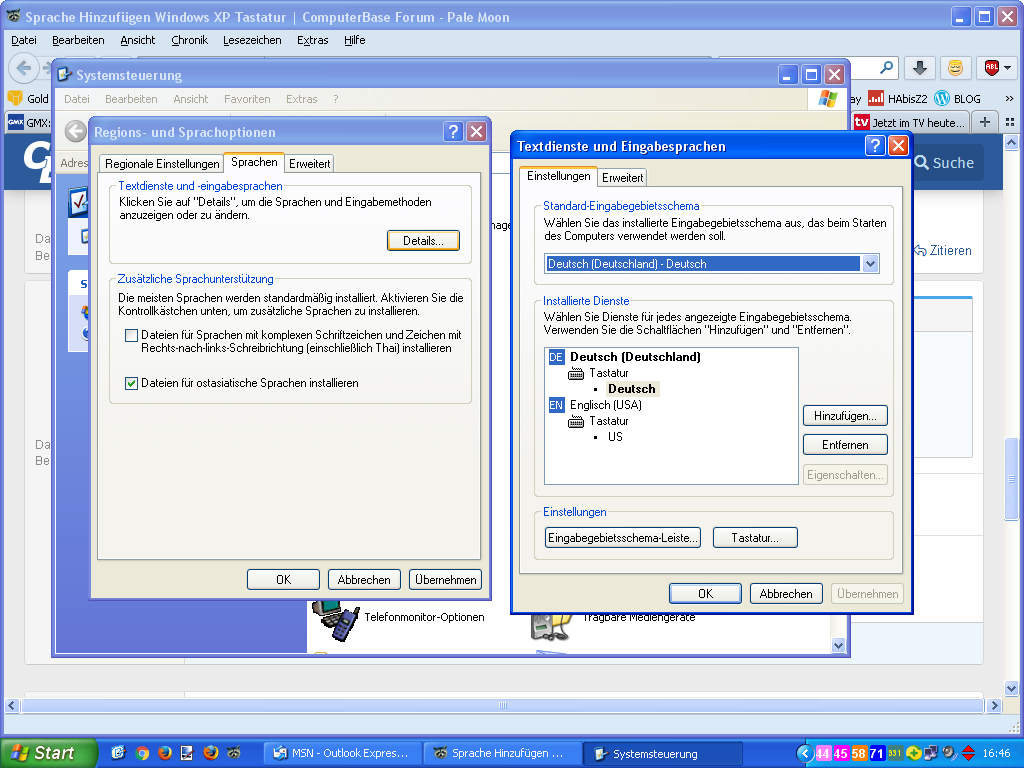Click the magenta 45 tray icon

[x=840, y=753]
